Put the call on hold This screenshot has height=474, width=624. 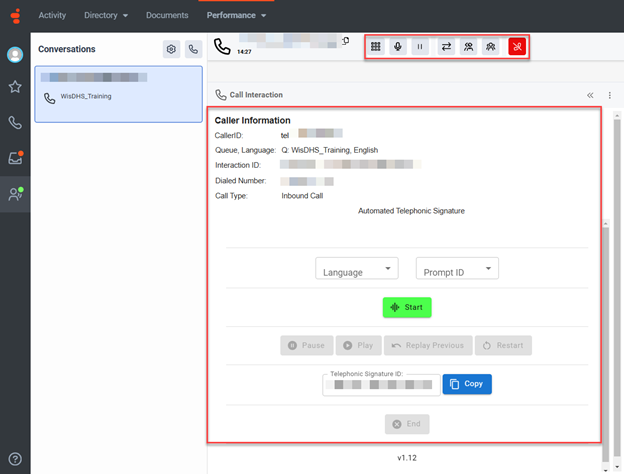tap(421, 46)
